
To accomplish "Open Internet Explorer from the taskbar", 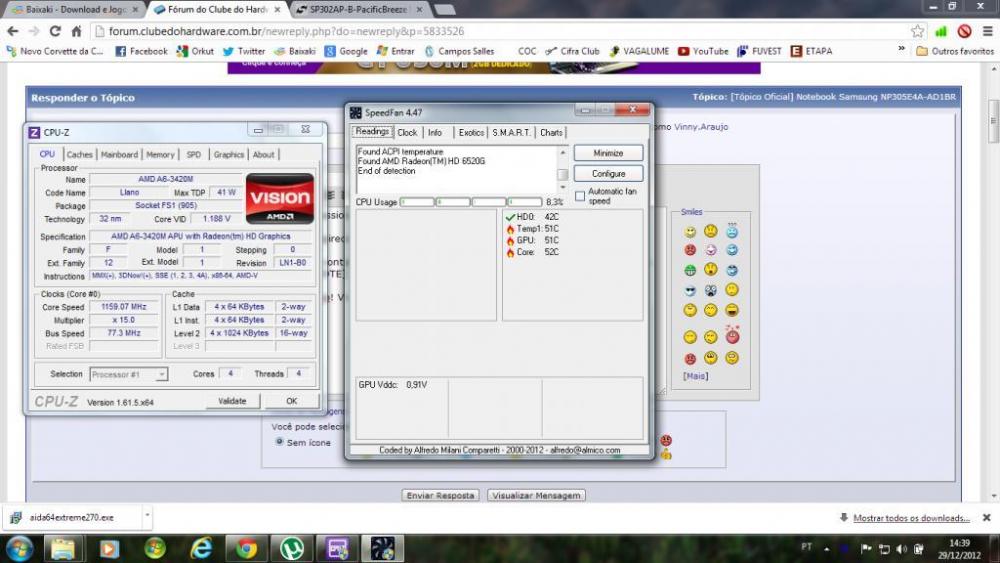I will (202, 548).
